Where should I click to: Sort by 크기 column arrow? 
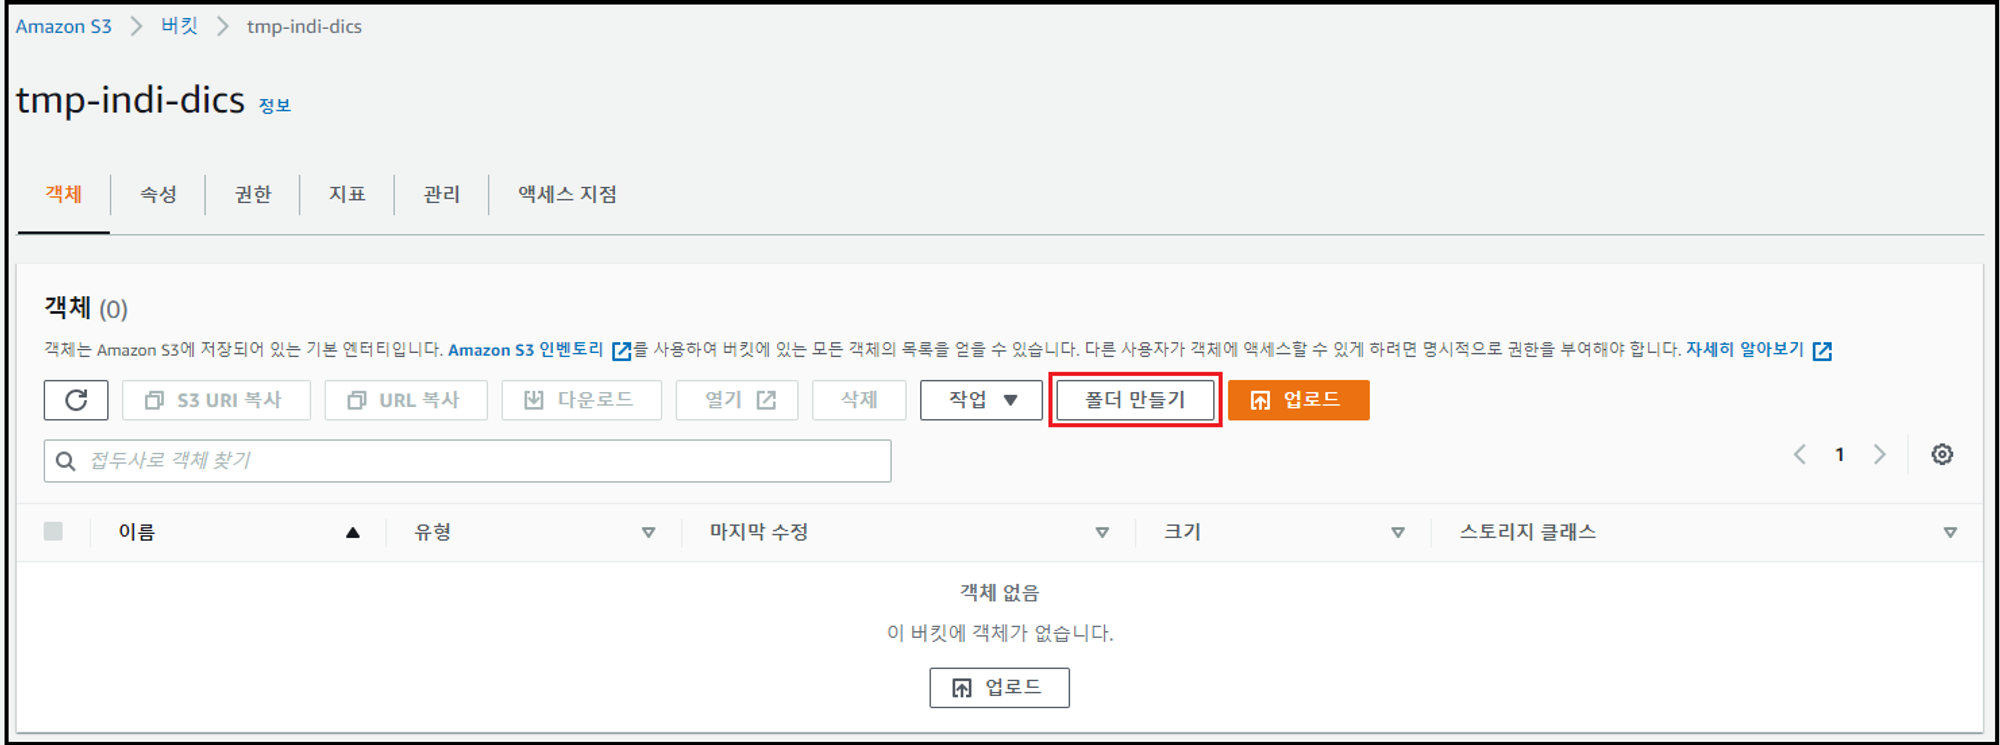click(x=1398, y=533)
